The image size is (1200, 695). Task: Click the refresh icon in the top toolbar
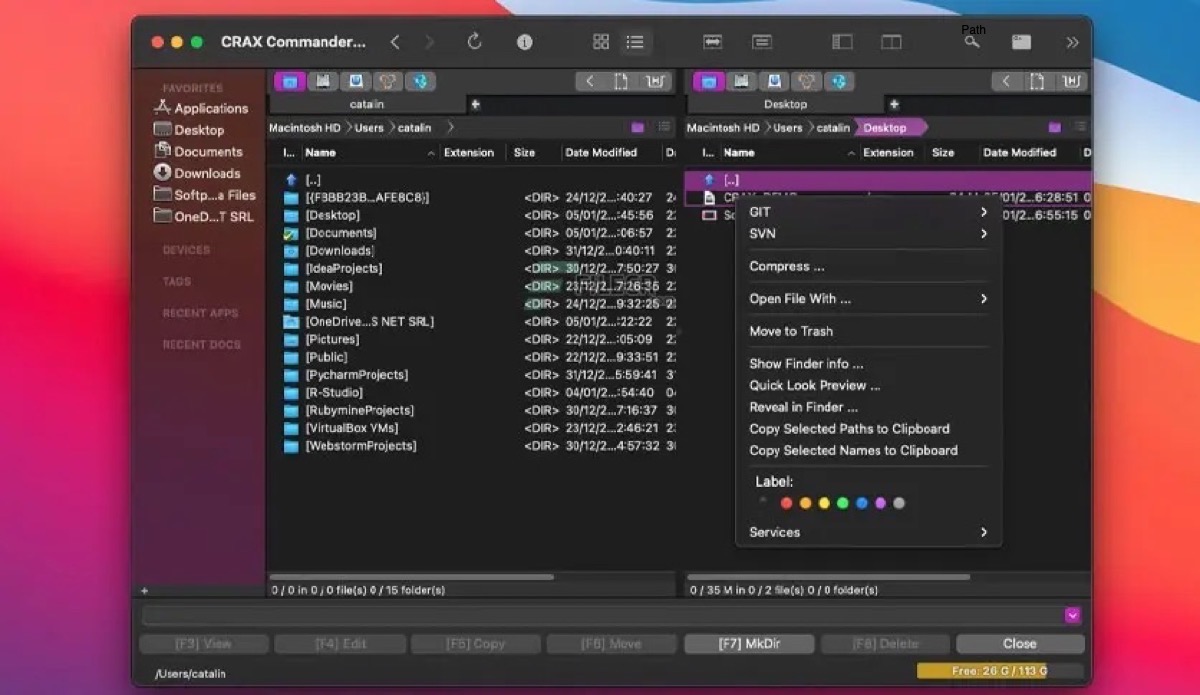[474, 42]
